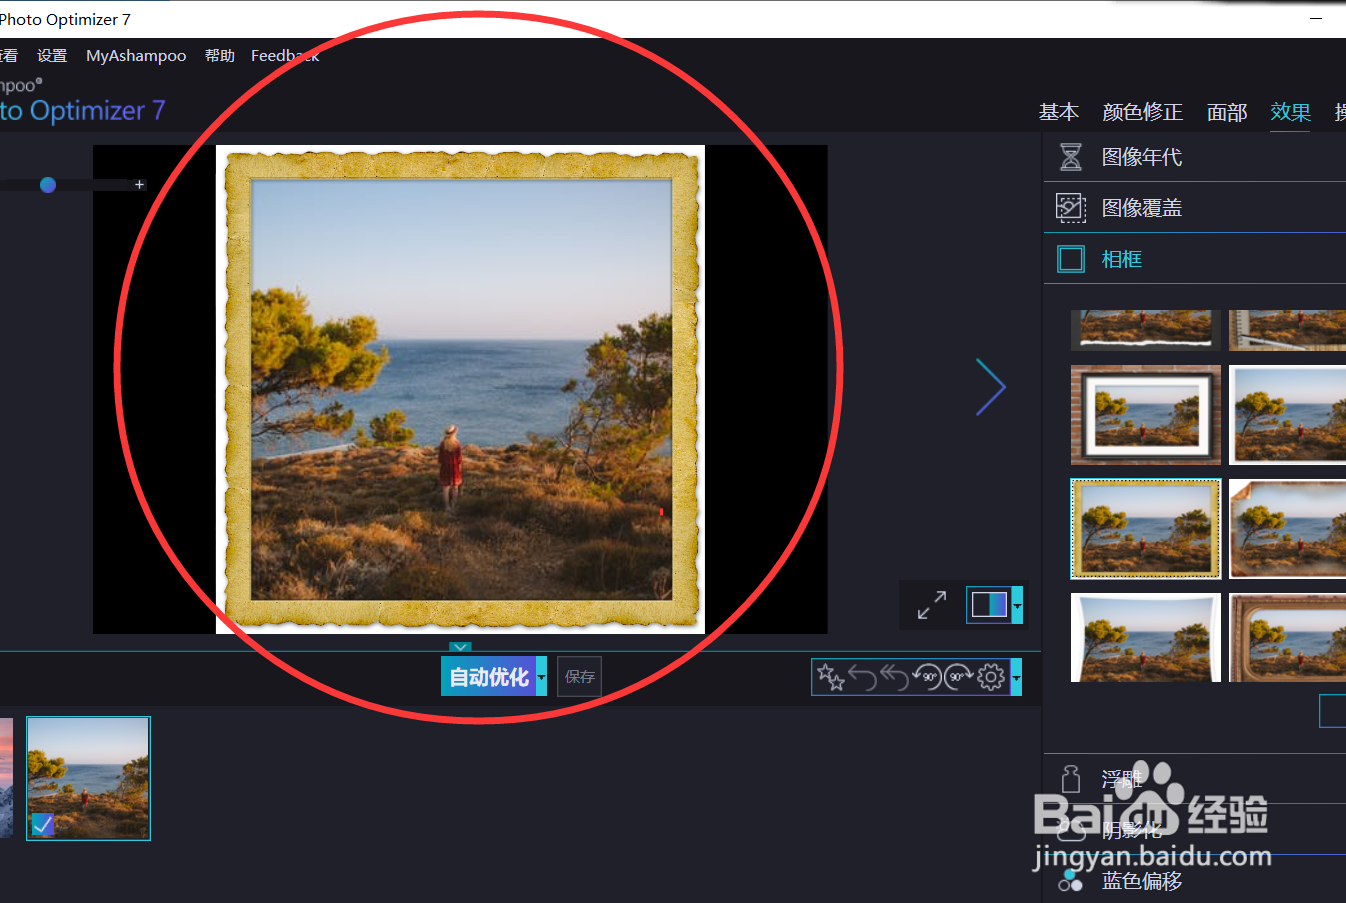
Task: Switch to the 基本 tab
Action: pos(1059,112)
